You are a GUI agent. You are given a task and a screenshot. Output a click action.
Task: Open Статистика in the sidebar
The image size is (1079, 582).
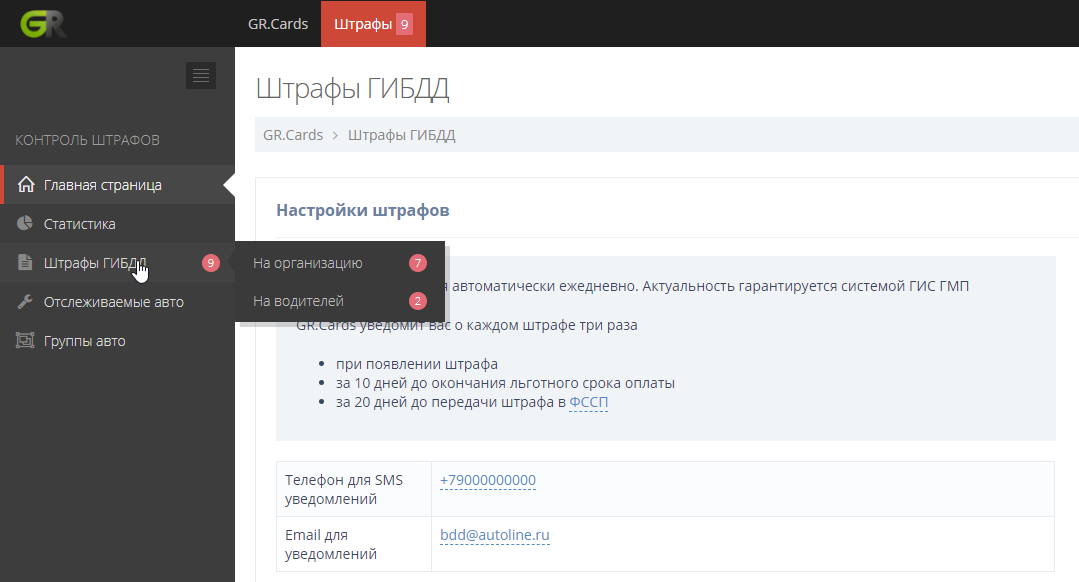click(80, 224)
